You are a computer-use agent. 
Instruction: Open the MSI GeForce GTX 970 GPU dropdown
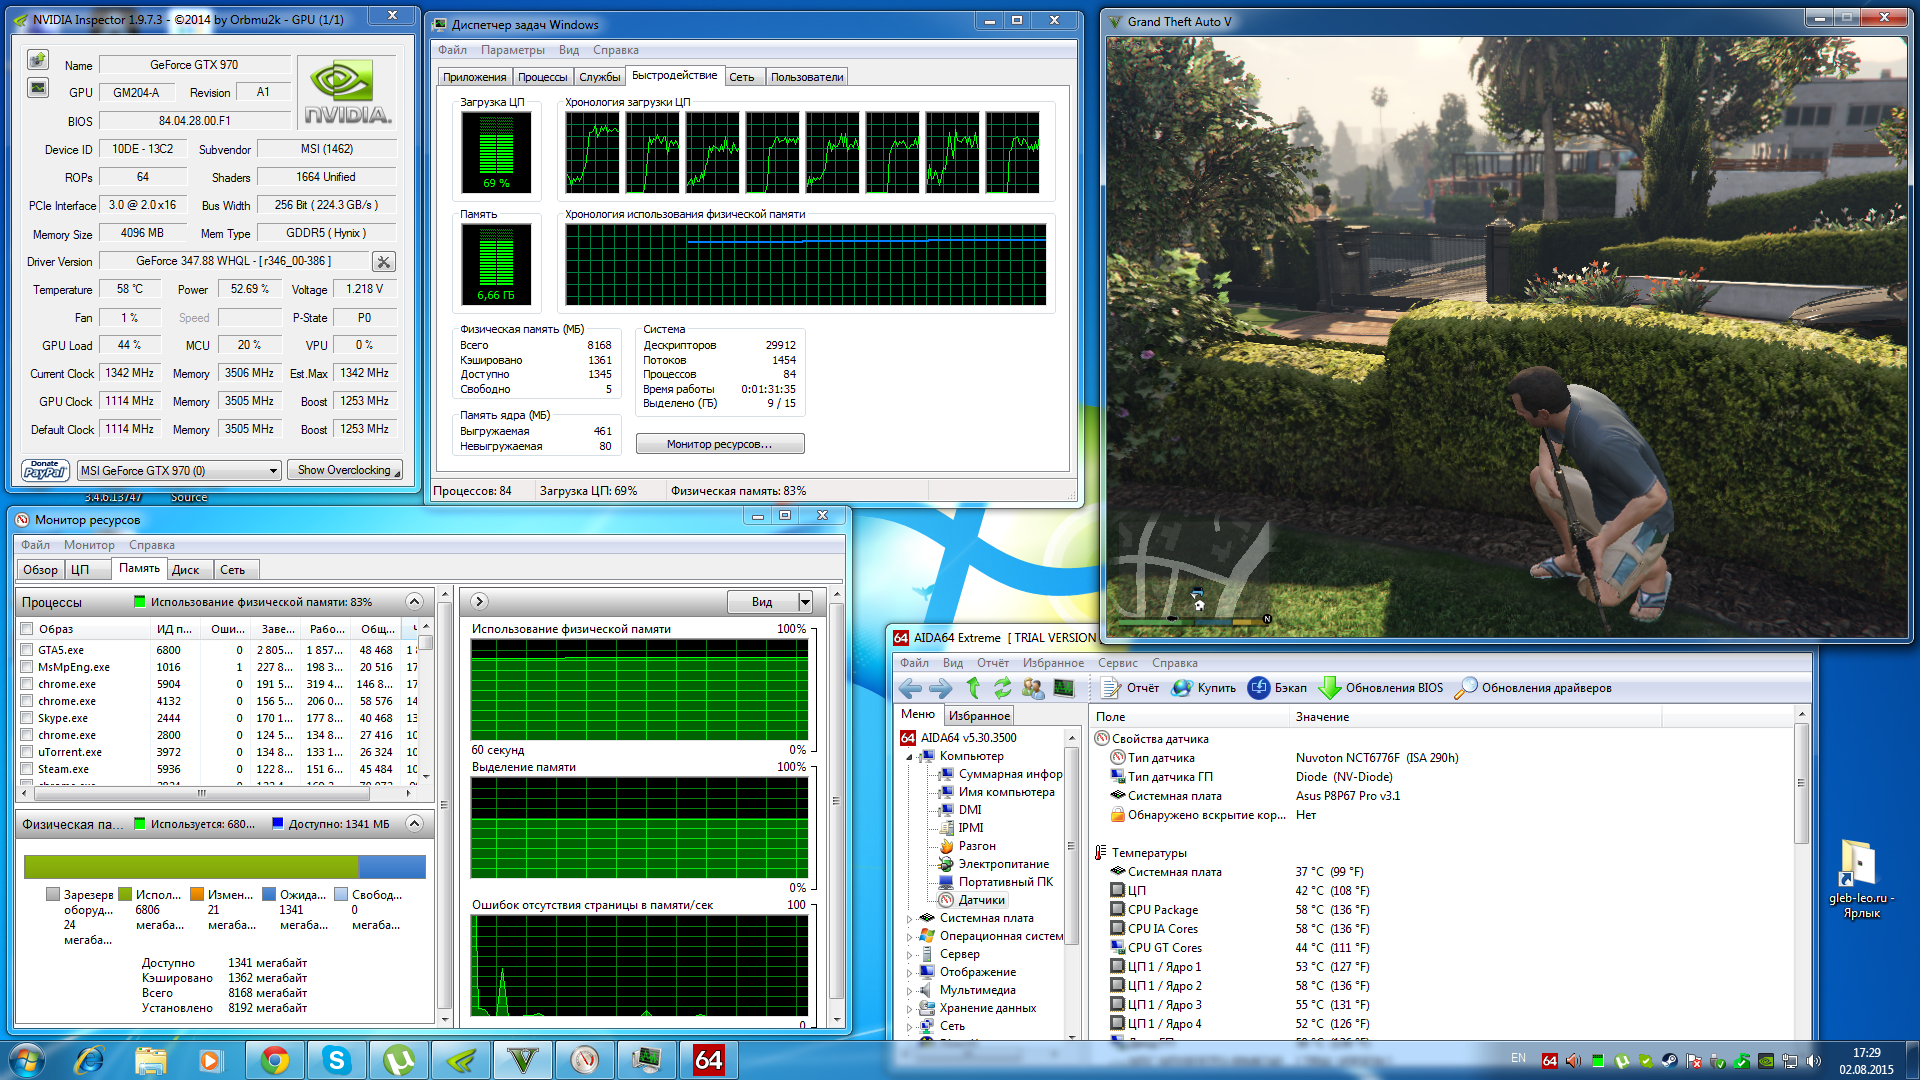pos(273,471)
